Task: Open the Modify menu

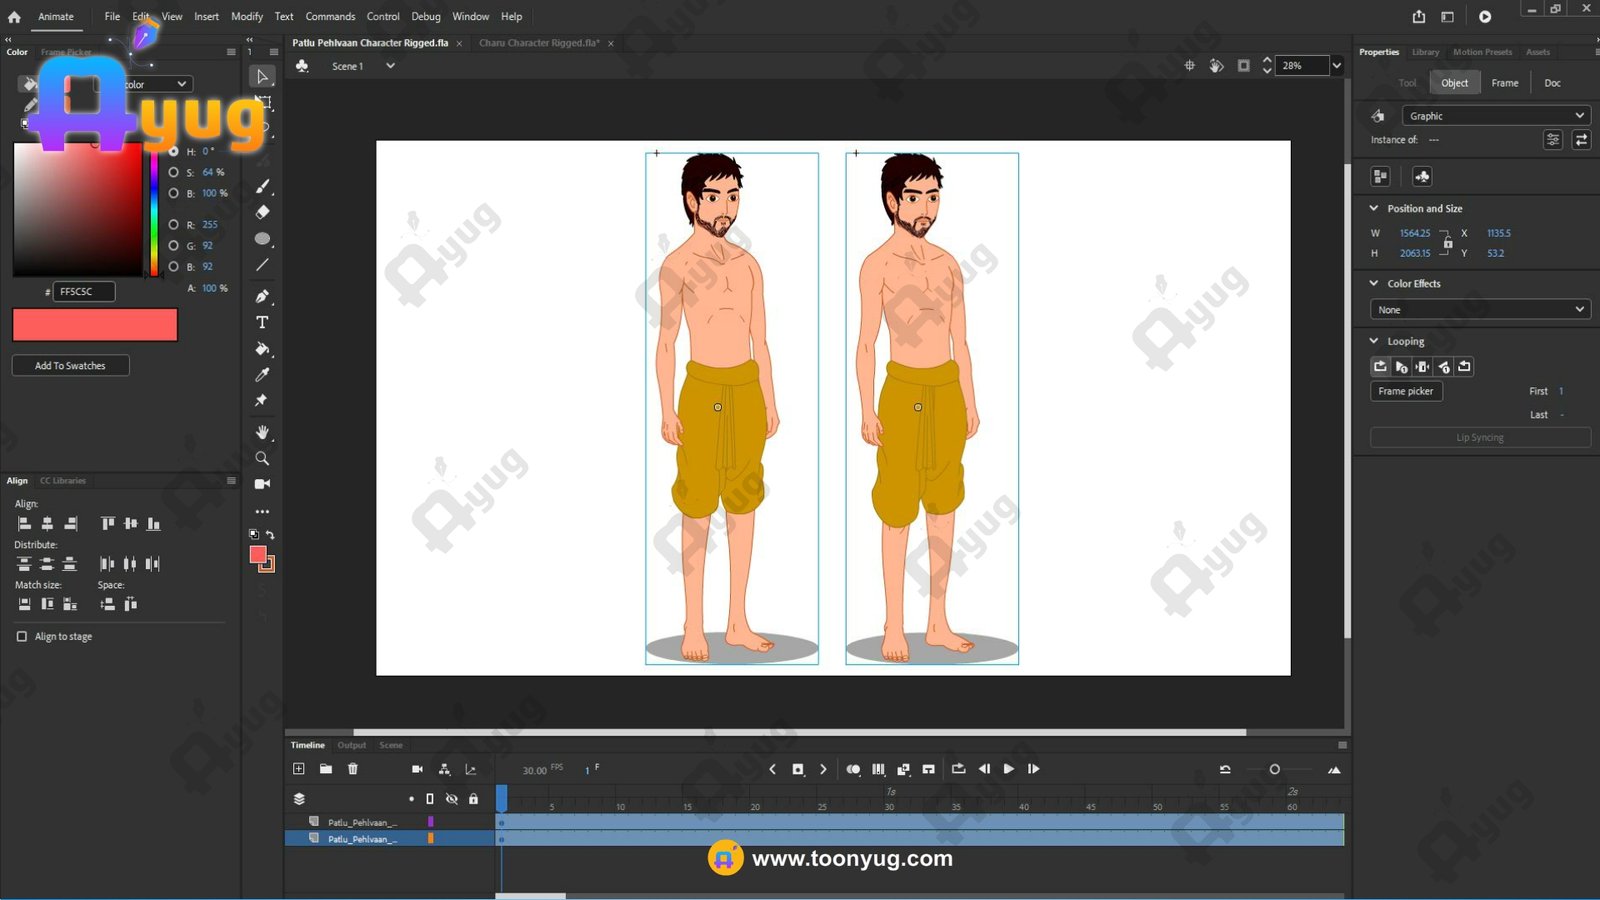Action: click(x=247, y=17)
